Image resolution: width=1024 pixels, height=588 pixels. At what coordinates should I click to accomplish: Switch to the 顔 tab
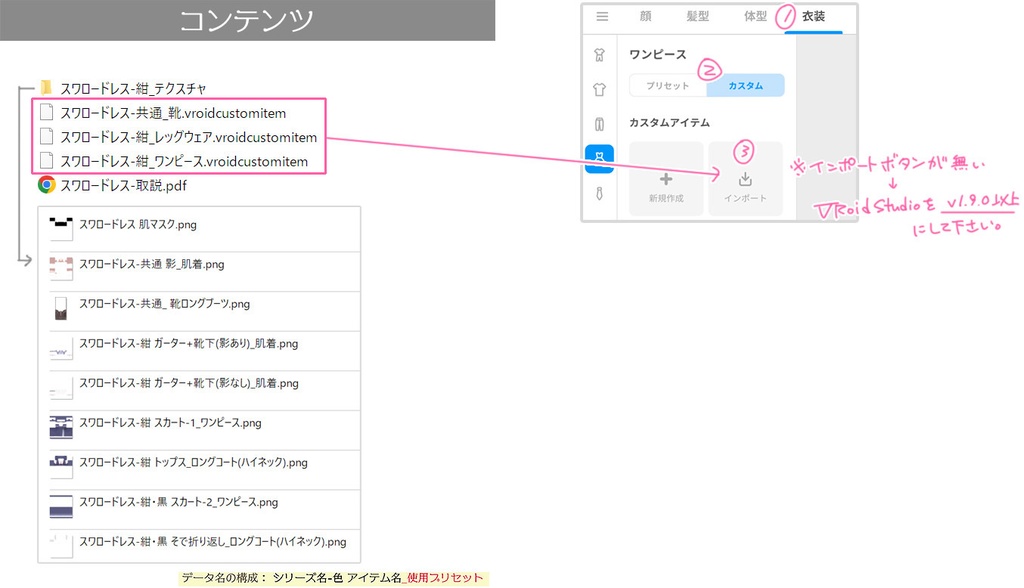click(645, 15)
